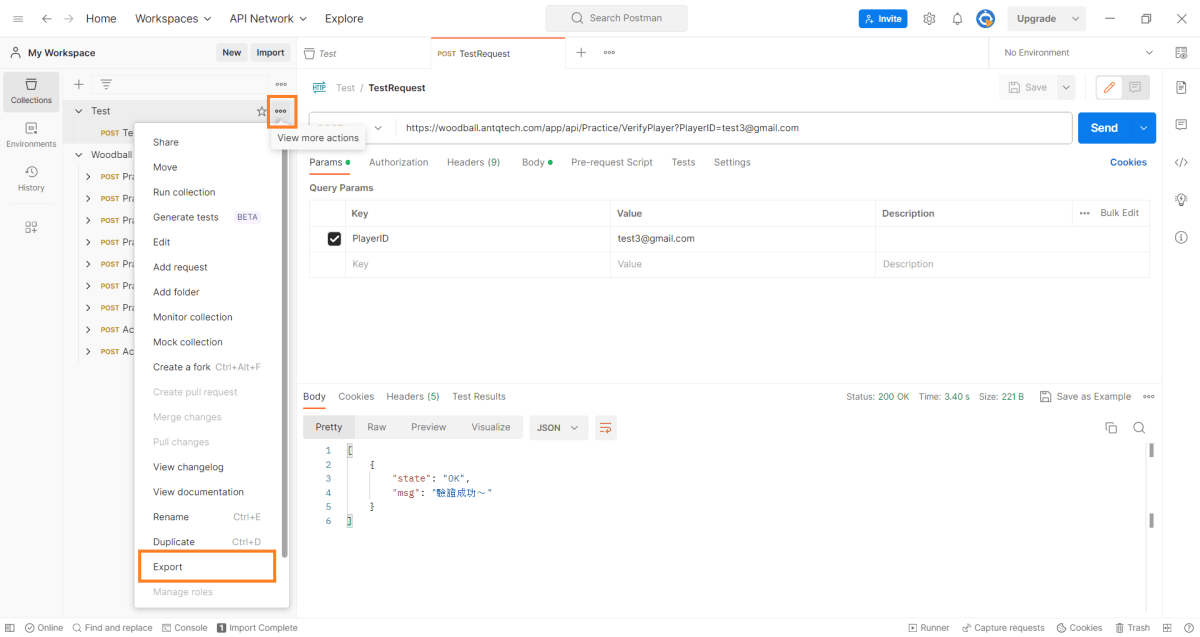This screenshot has height=637, width=1200.
Task: Select the Environments sidebar icon
Action: coord(31,134)
